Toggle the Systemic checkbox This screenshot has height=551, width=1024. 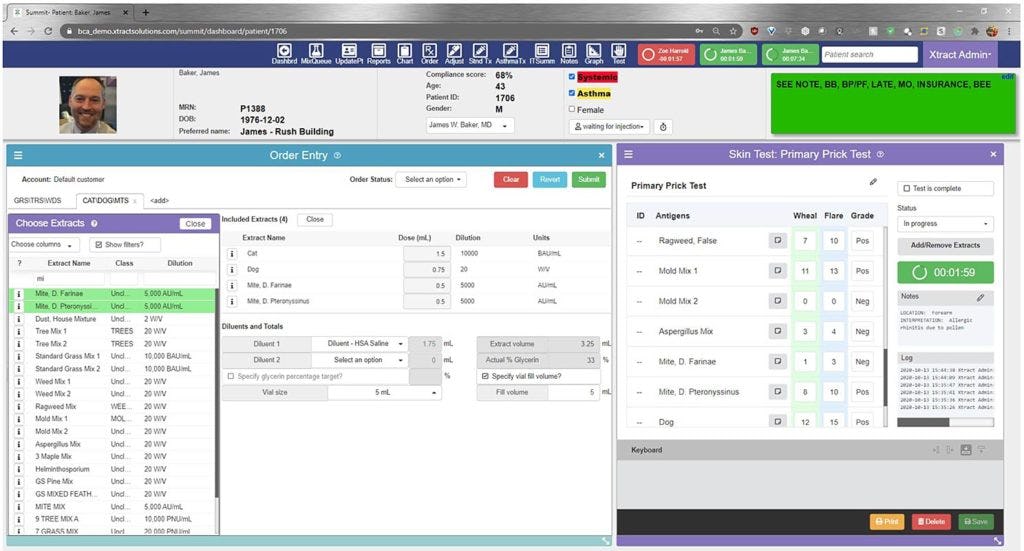(572, 76)
